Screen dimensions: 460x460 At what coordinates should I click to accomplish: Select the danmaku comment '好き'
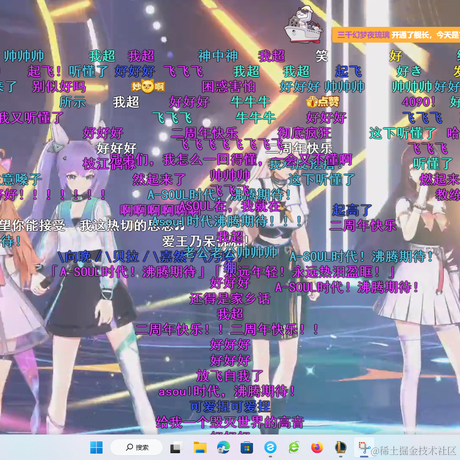pyautogui.click(x=409, y=71)
